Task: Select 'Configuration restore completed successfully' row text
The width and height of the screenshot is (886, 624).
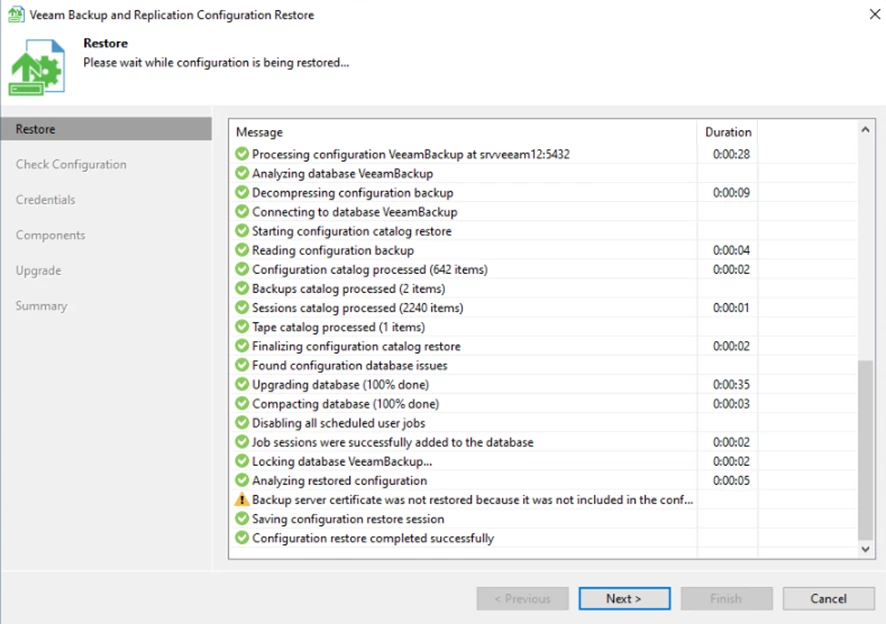Action: (x=373, y=538)
